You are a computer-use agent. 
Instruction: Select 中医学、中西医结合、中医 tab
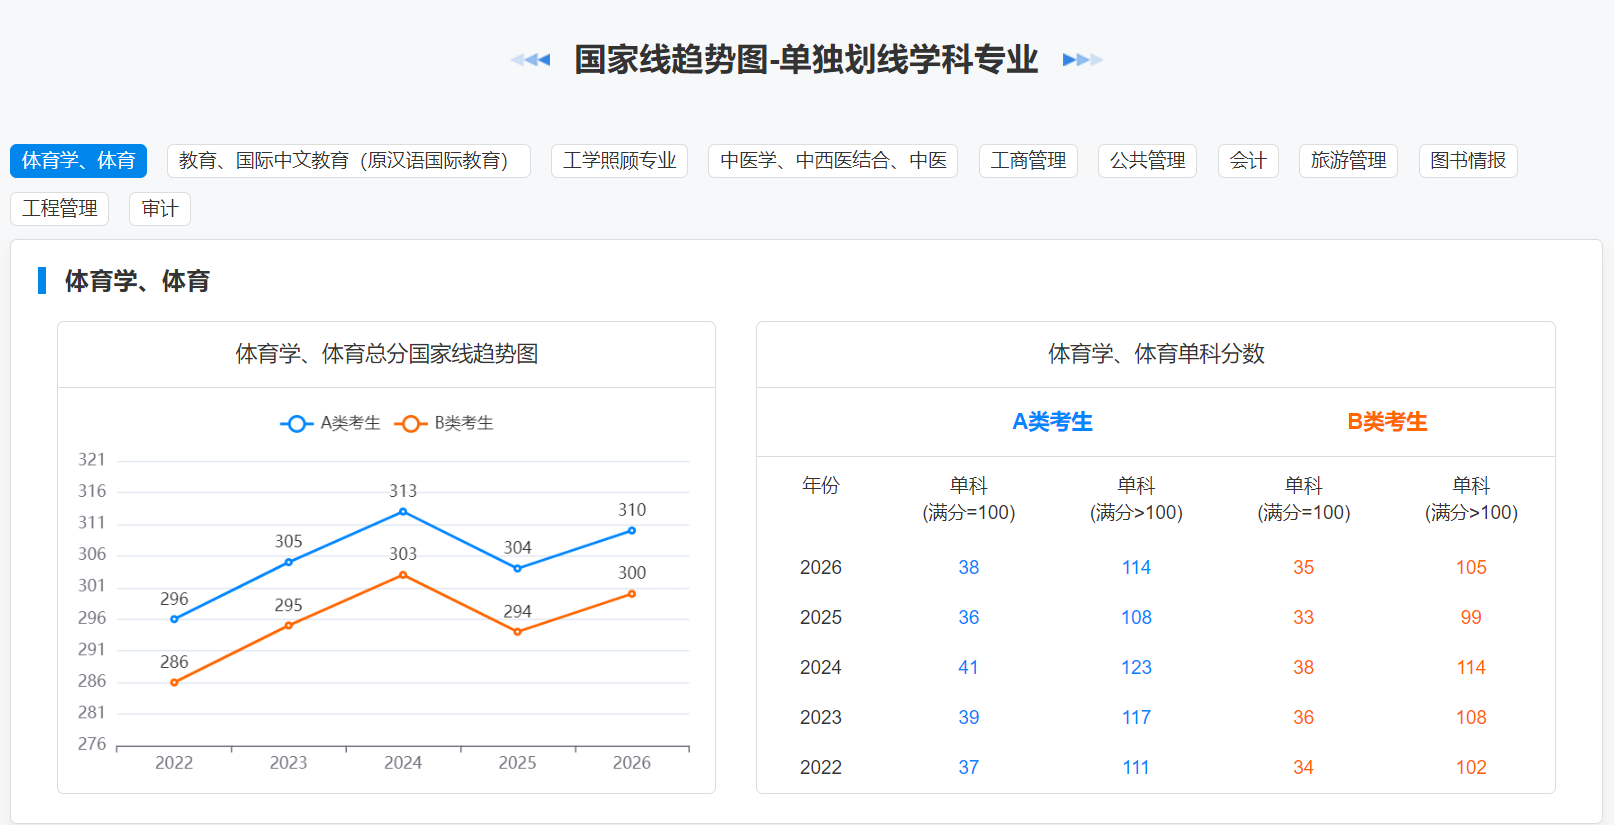pos(833,161)
